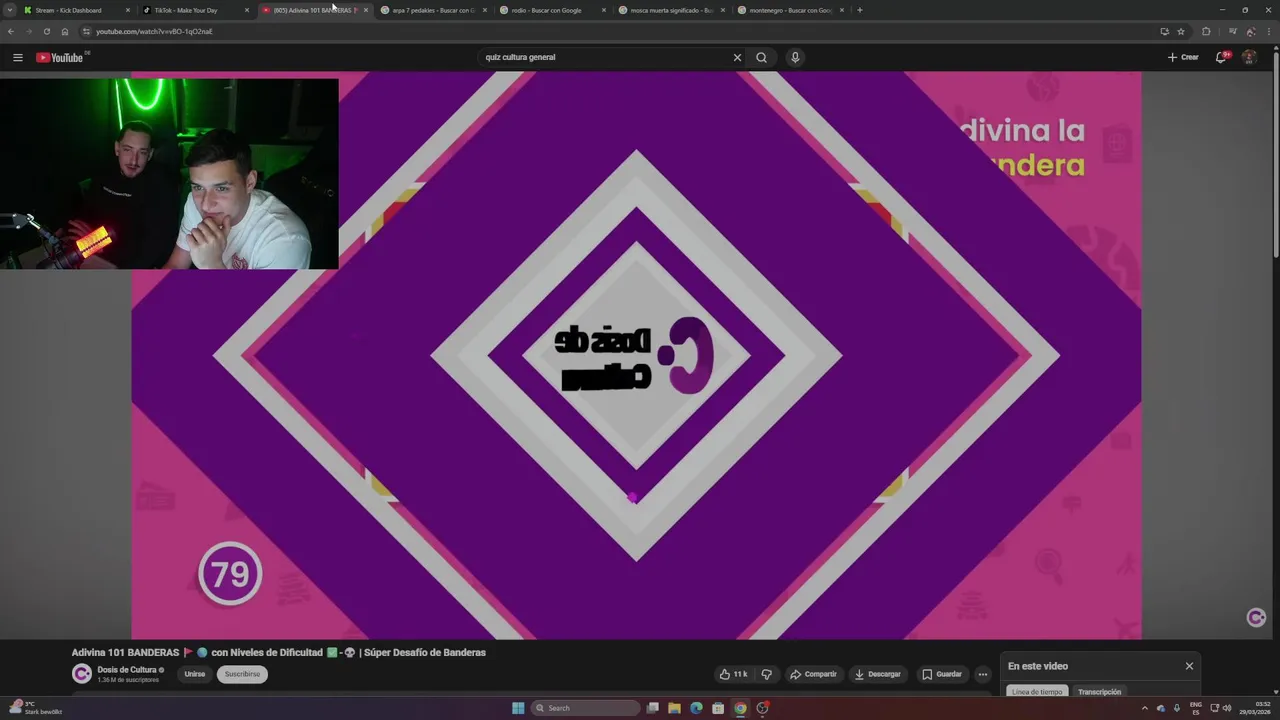Start voice search with the microphone

(x=795, y=57)
